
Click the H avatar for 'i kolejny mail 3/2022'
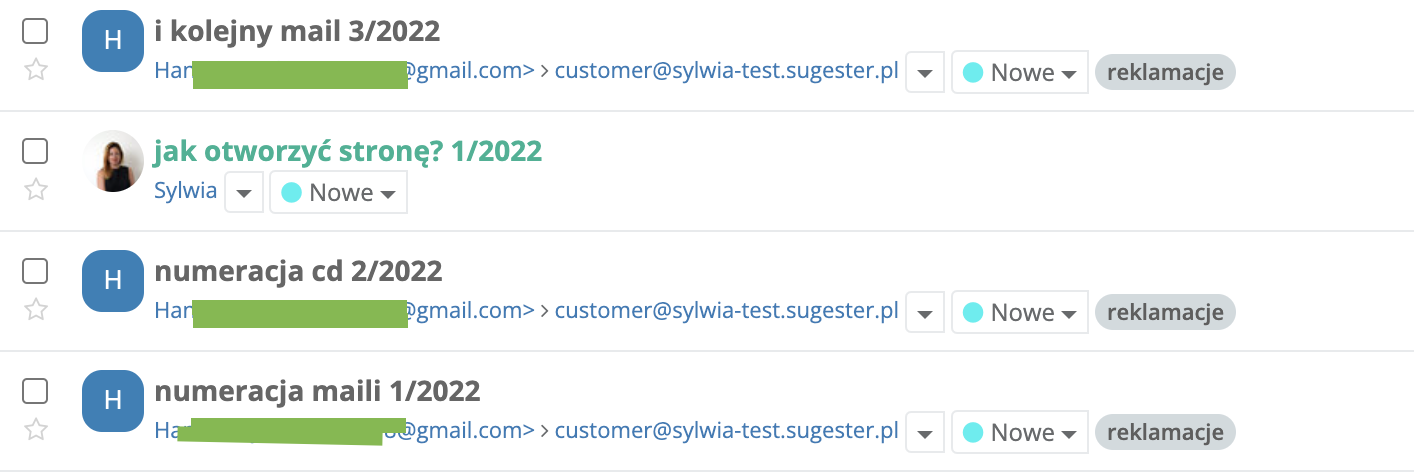tap(113, 41)
